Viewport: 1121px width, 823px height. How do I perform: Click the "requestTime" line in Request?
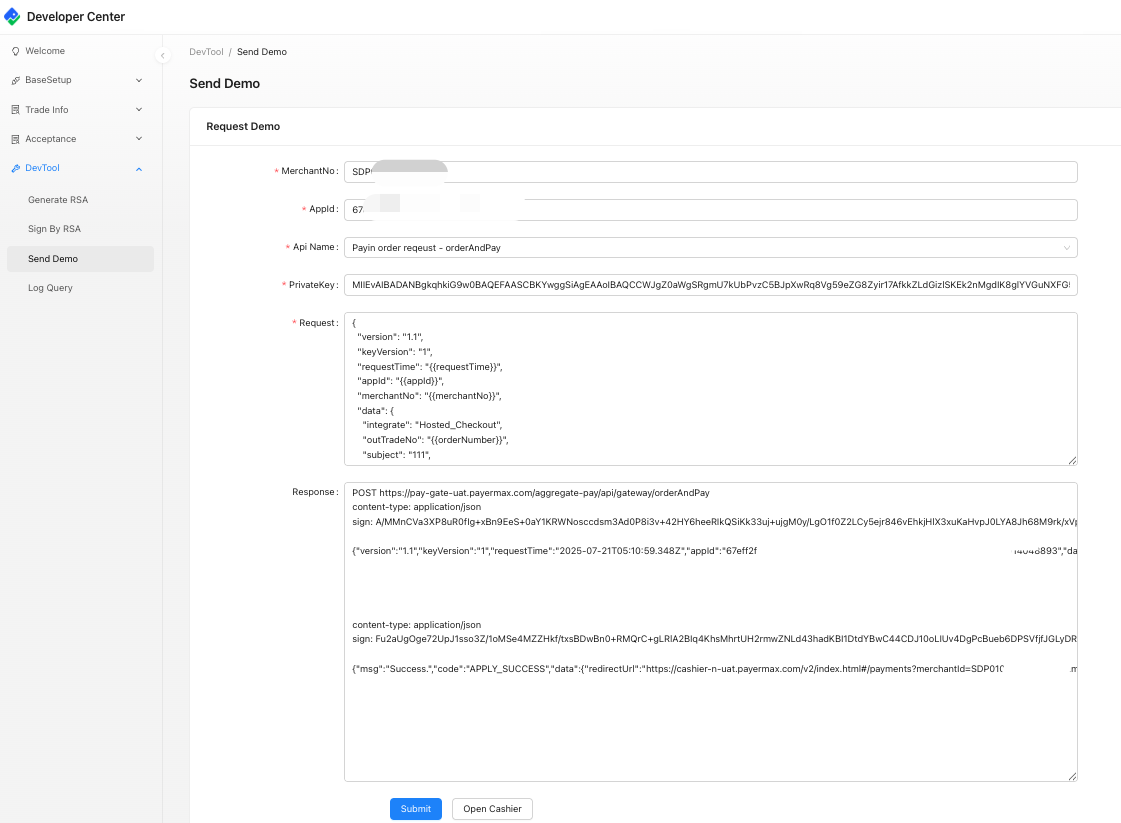pos(430,367)
